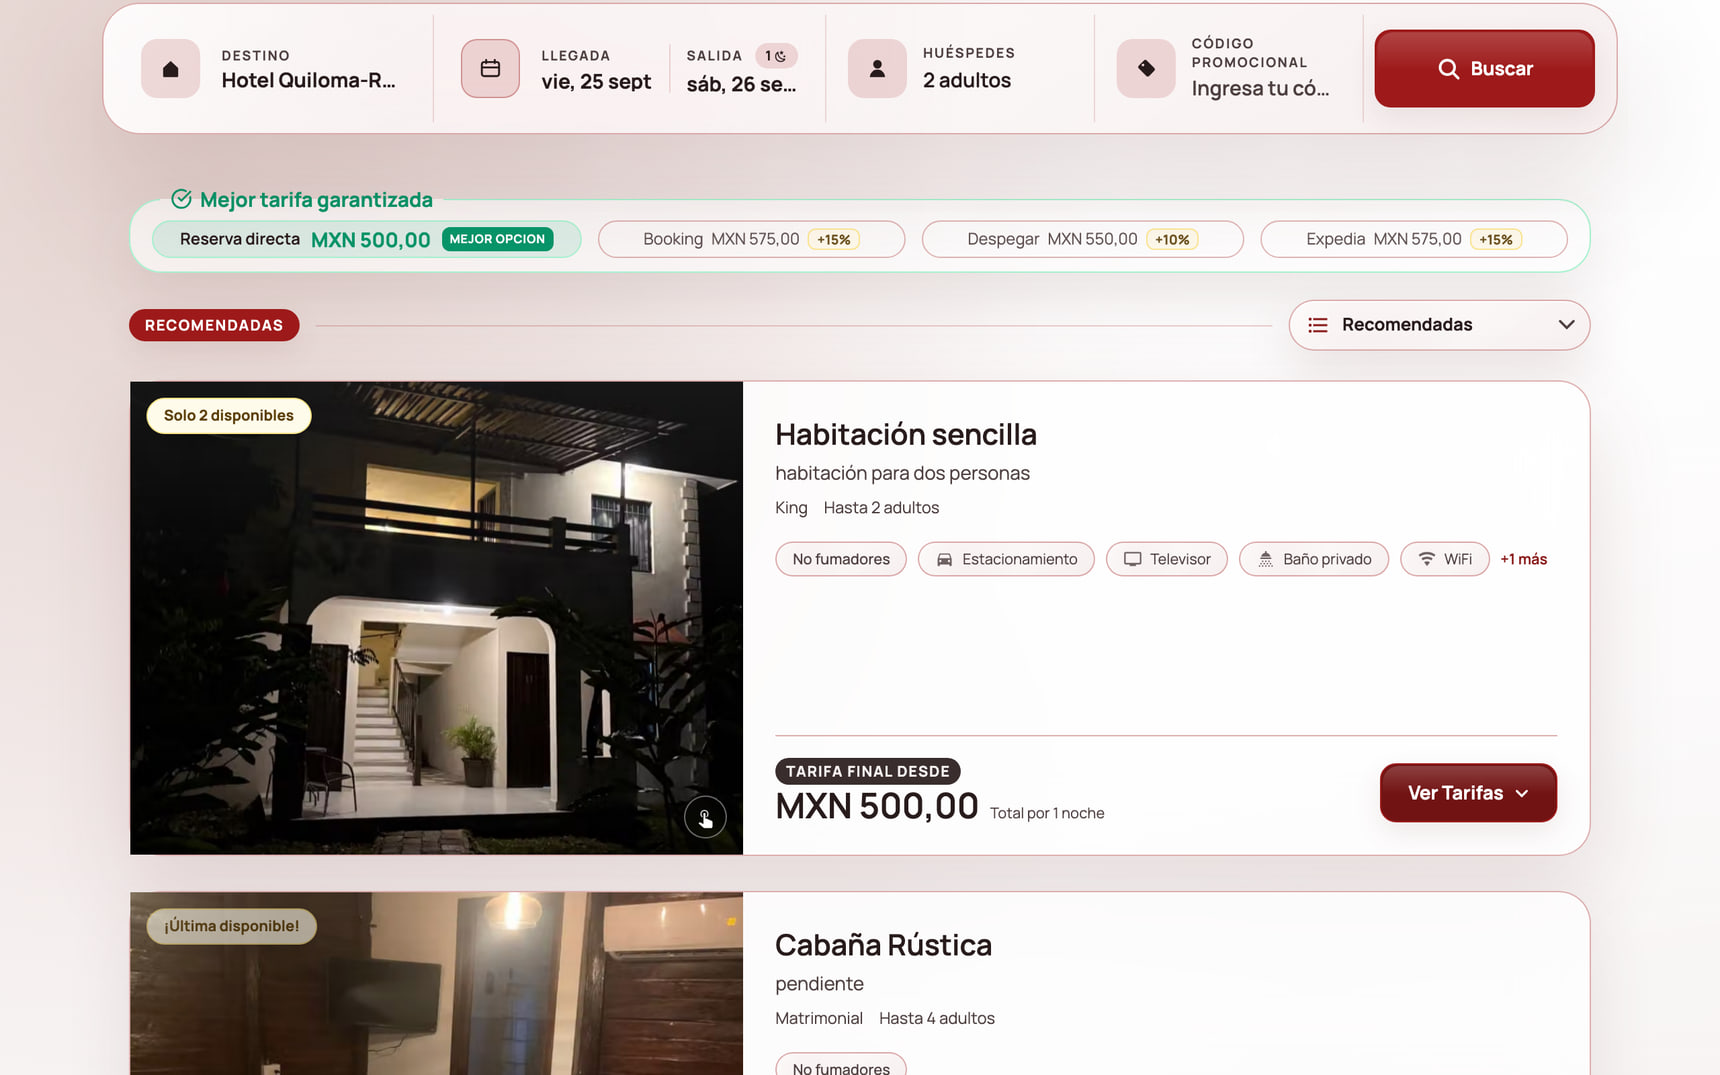Click the +1 más amenities link
1720x1075 pixels.
coord(1523,559)
